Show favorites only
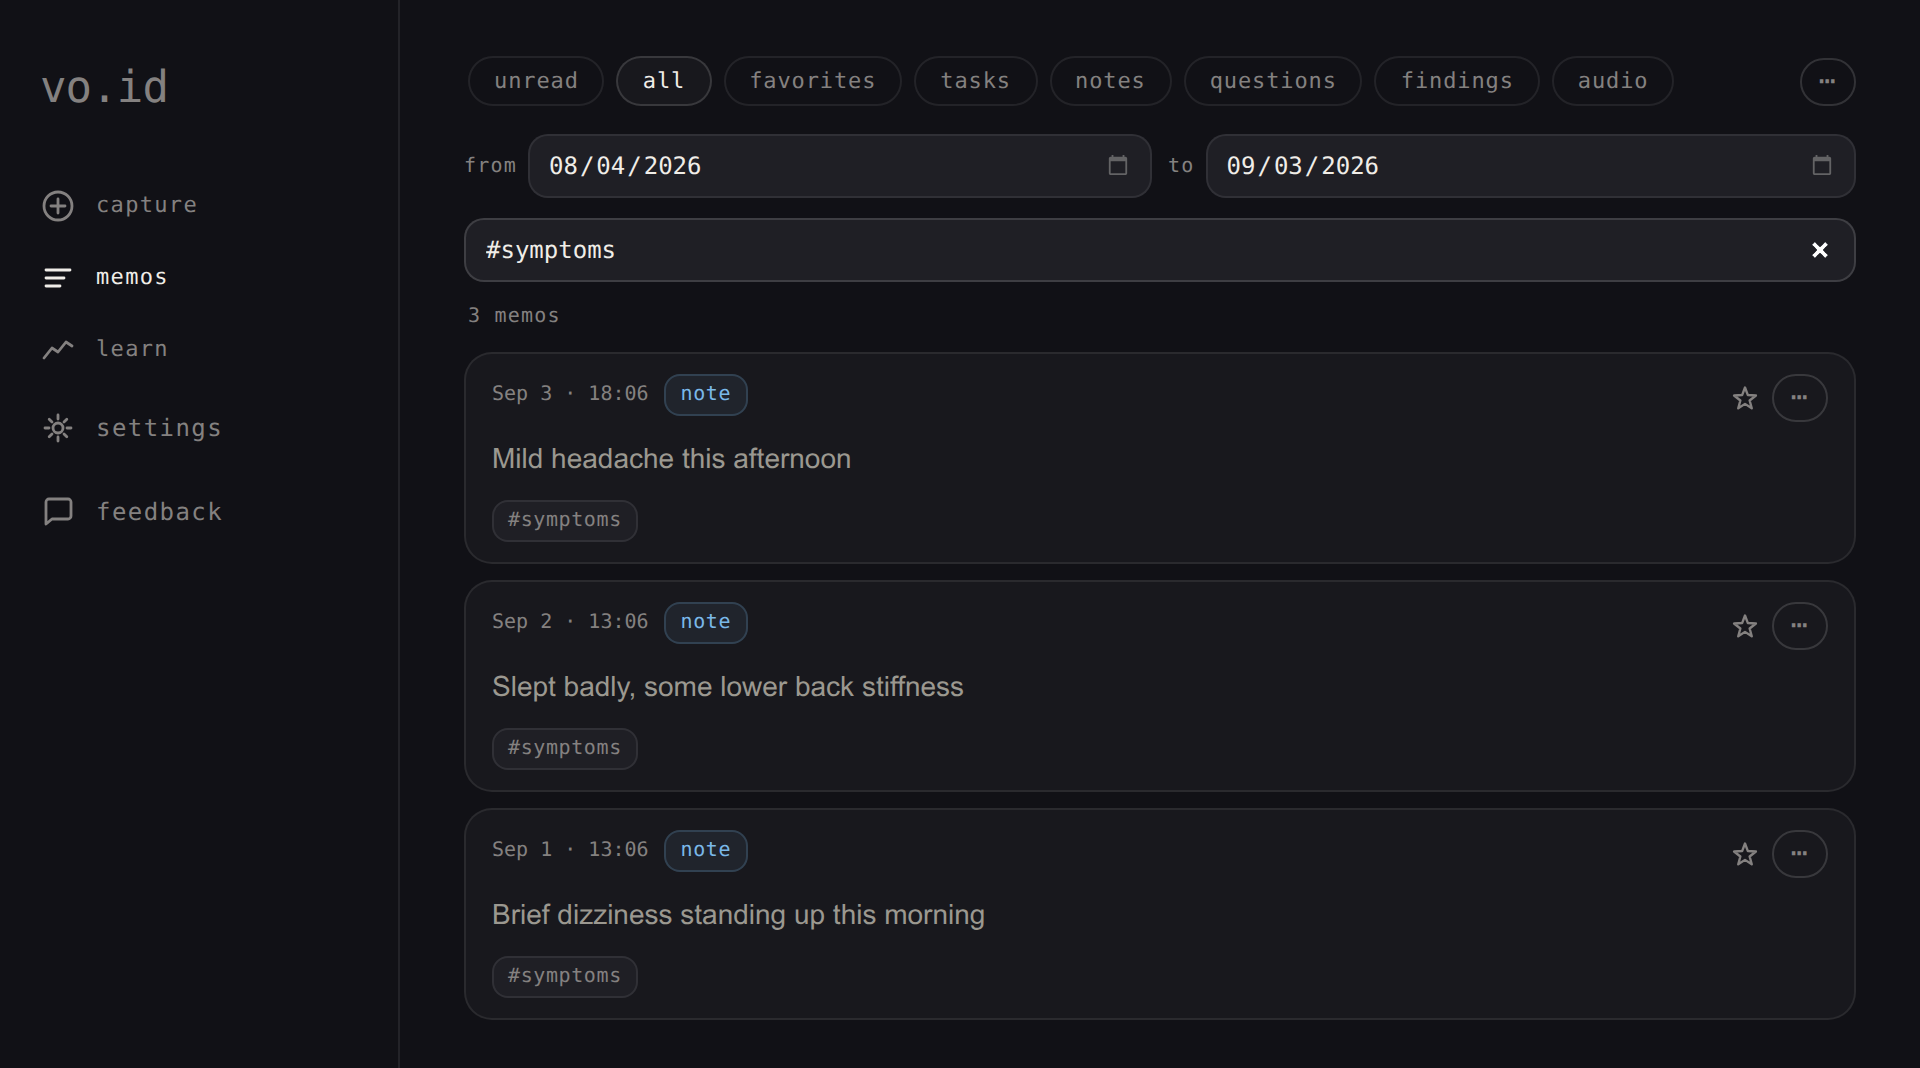Viewport: 1920px width, 1068px height. click(x=813, y=81)
